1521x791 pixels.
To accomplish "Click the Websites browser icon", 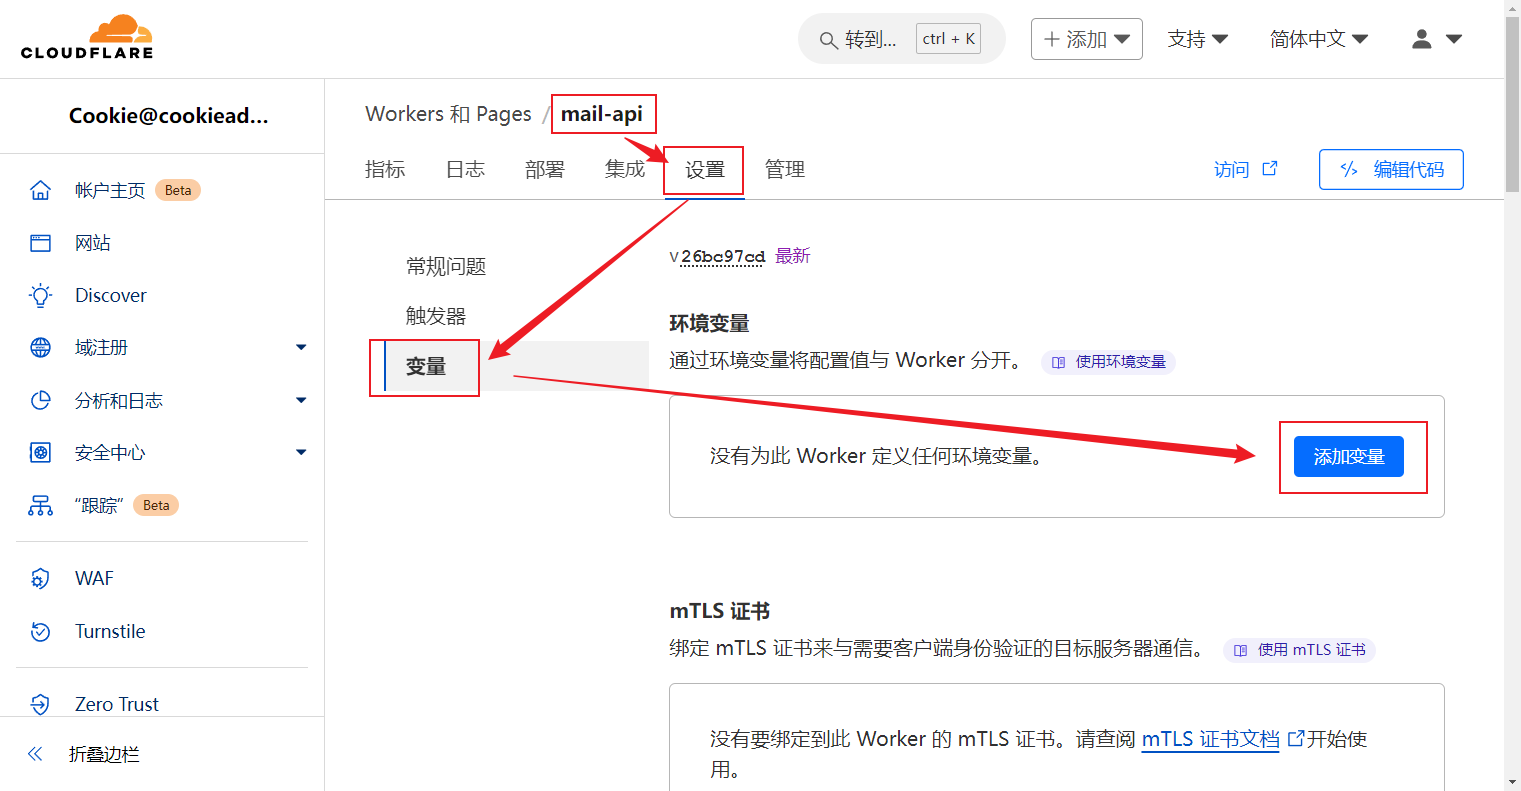I will point(40,243).
